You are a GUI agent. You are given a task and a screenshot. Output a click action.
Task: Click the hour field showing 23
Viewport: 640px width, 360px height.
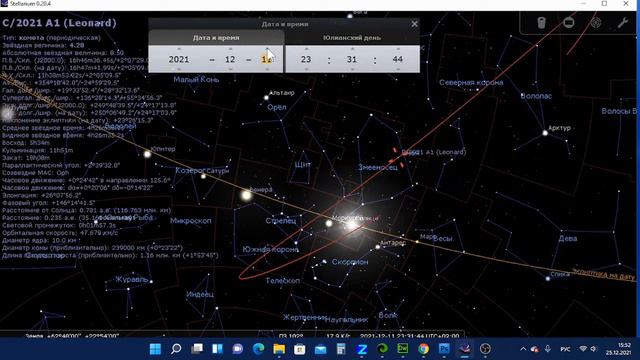306,60
